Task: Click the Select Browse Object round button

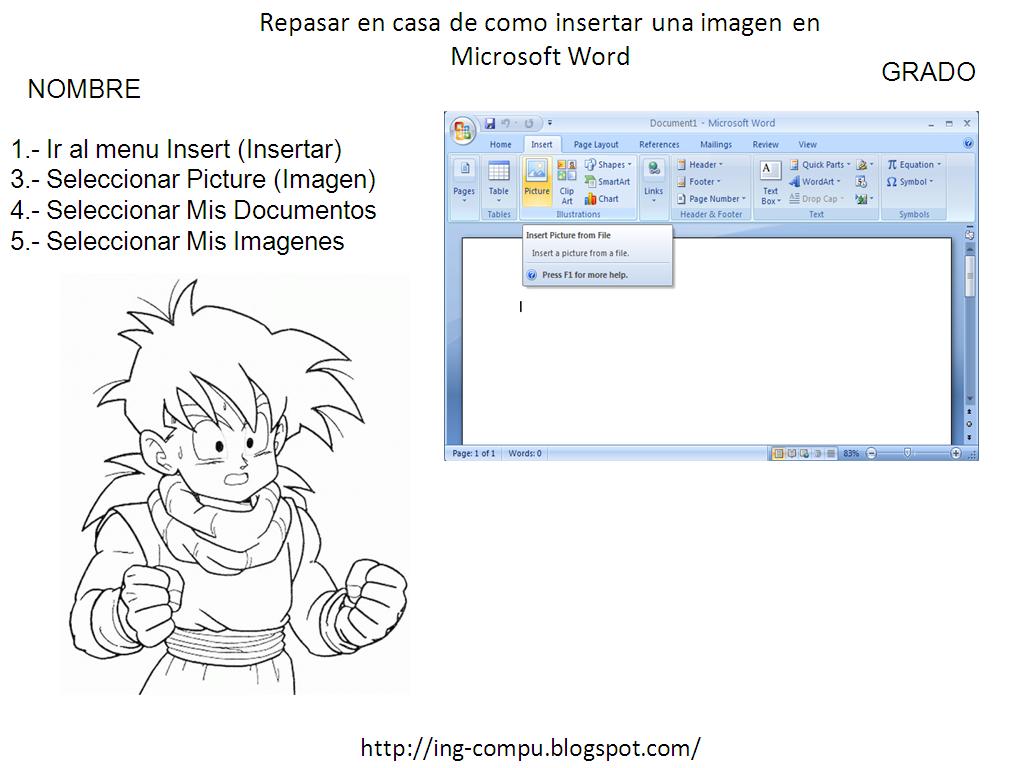Action: (970, 424)
